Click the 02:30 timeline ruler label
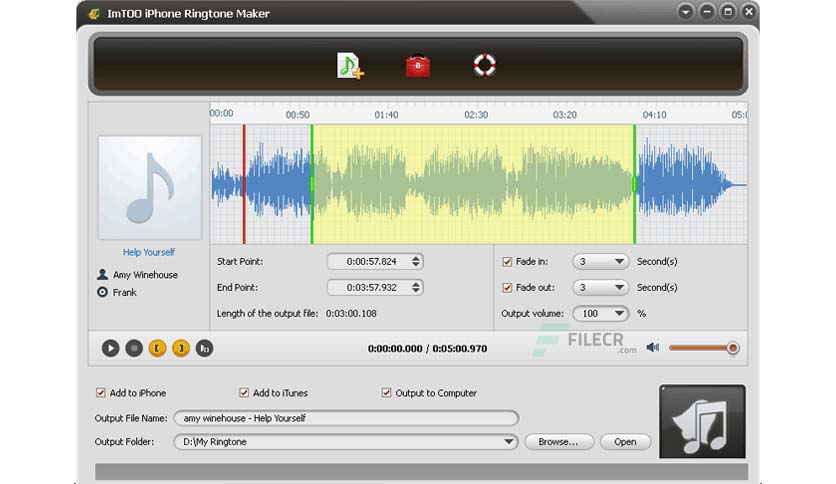The width and height of the screenshot is (836, 484). [476, 115]
